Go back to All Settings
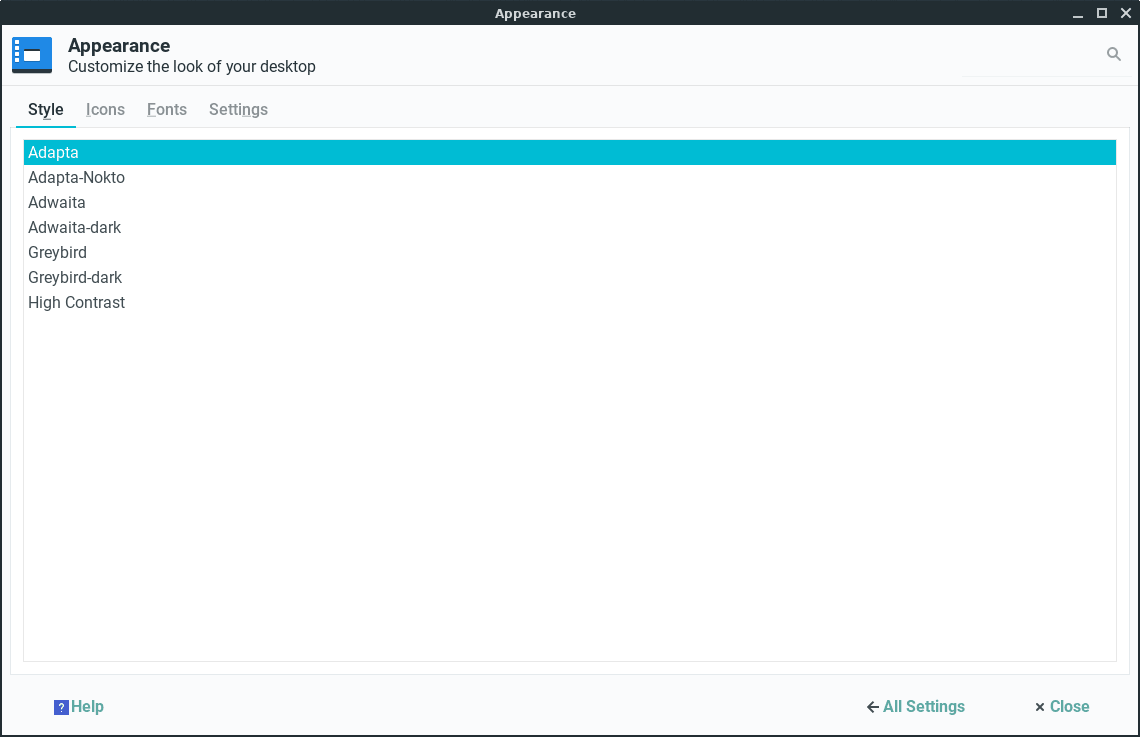 [924, 707]
